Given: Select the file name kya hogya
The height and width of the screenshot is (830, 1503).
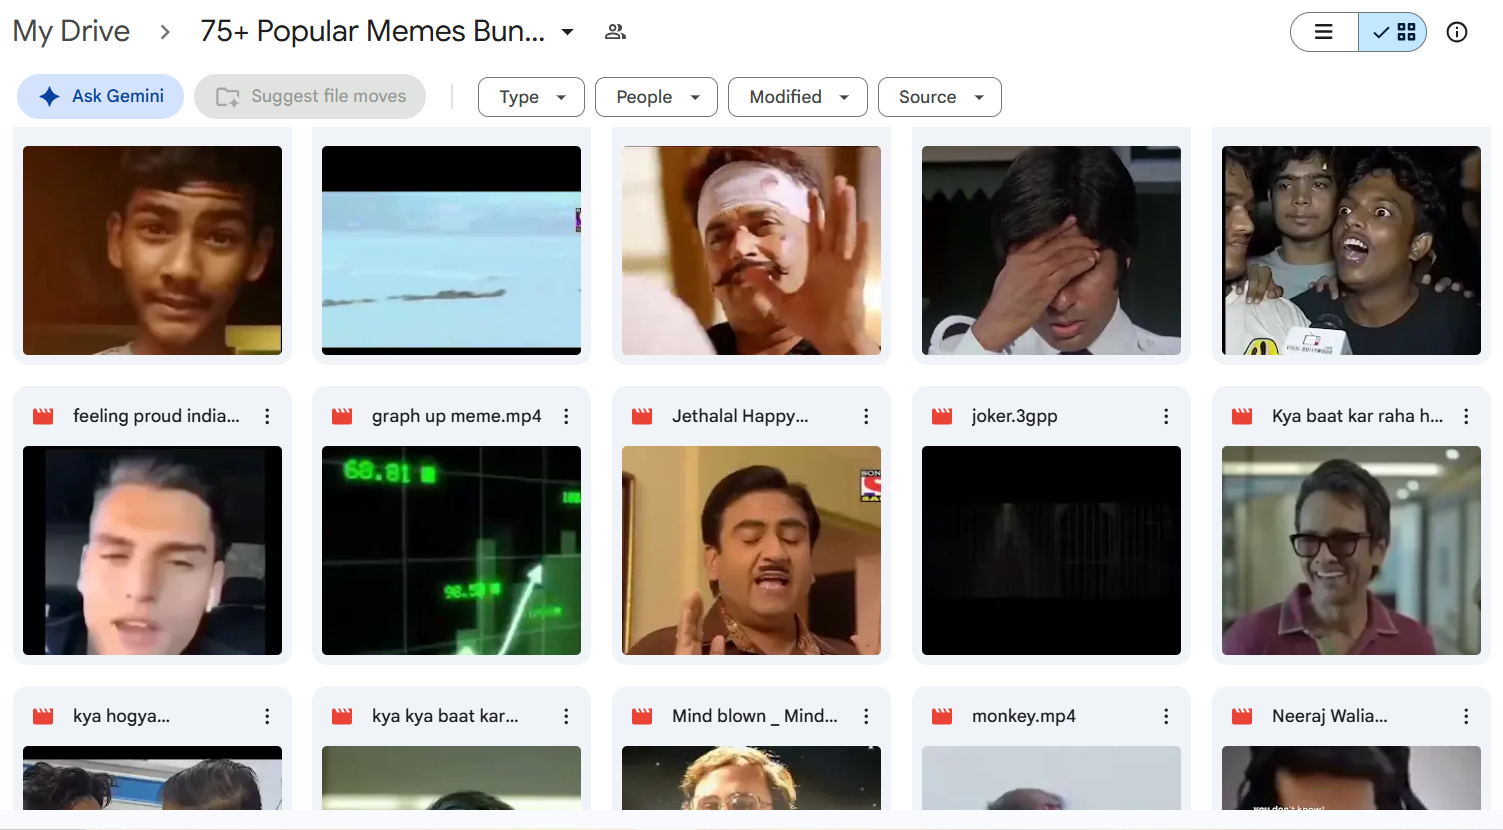Looking at the screenshot, I should (121, 716).
